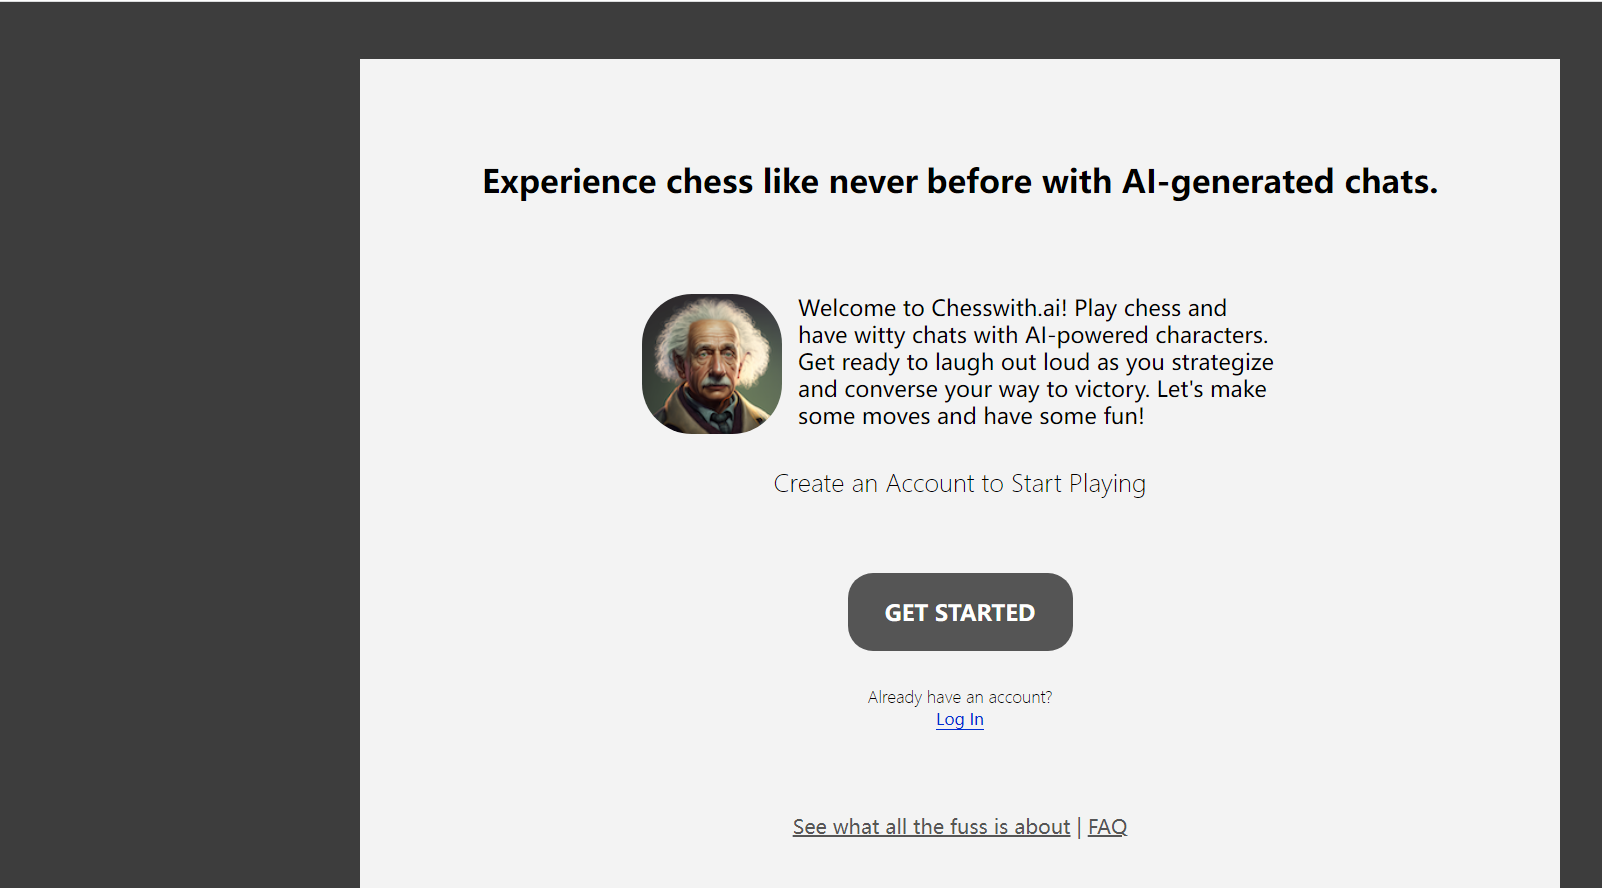This screenshot has height=888, width=1602.
Task: Open the FAQ link
Action: [1107, 827]
